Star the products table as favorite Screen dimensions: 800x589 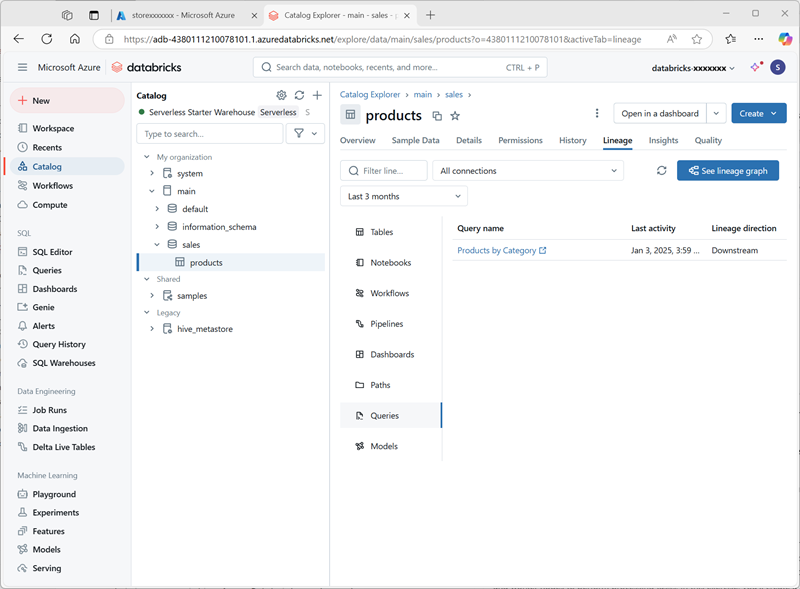coord(455,116)
